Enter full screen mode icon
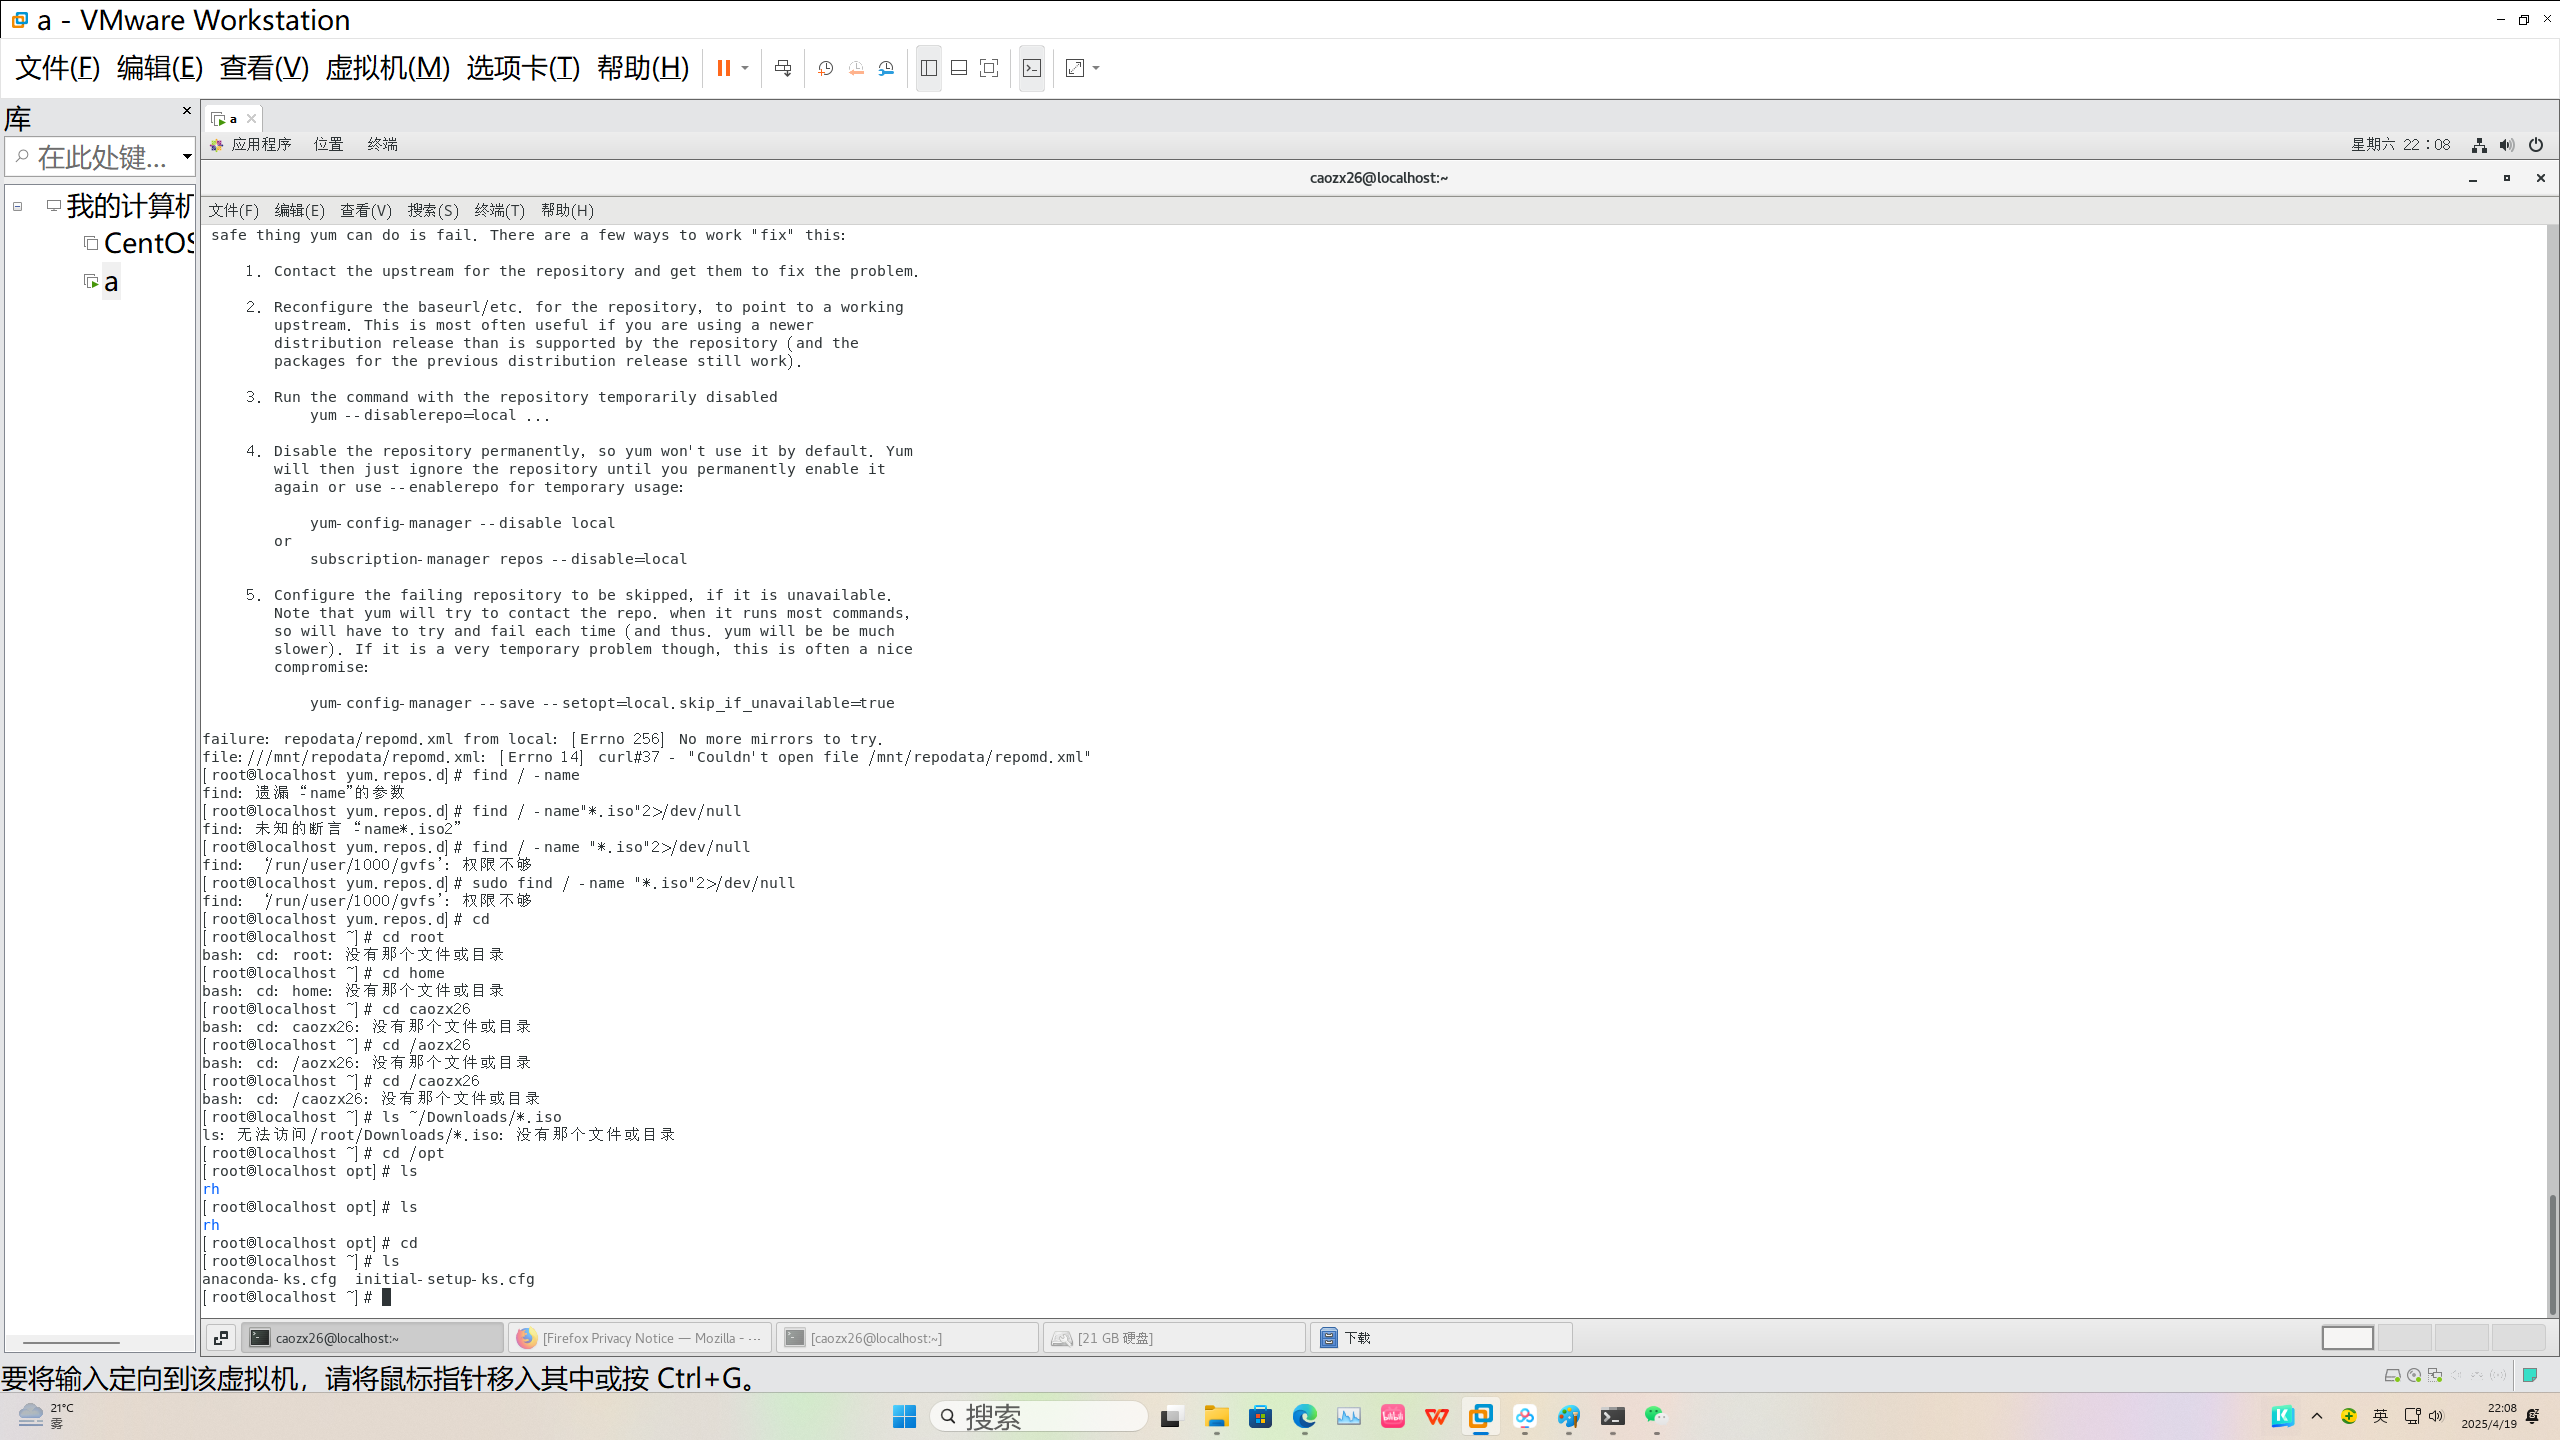The width and height of the screenshot is (2560, 1440). click(989, 68)
